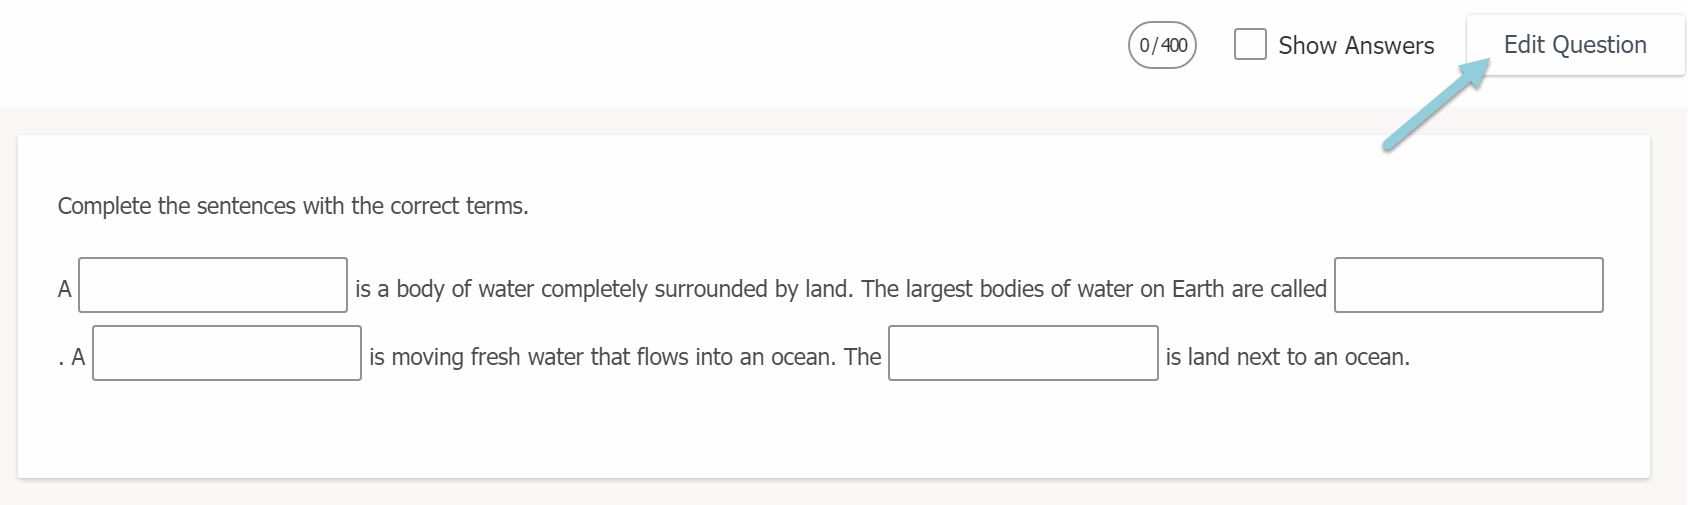Image resolution: width=1688 pixels, height=505 pixels.
Task: Click the letter "A" starting the first sentence
Action: [x=65, y=289]
